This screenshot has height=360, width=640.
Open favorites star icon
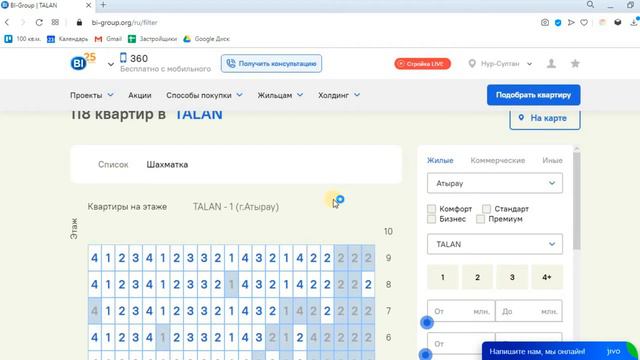tap(575, 64)
